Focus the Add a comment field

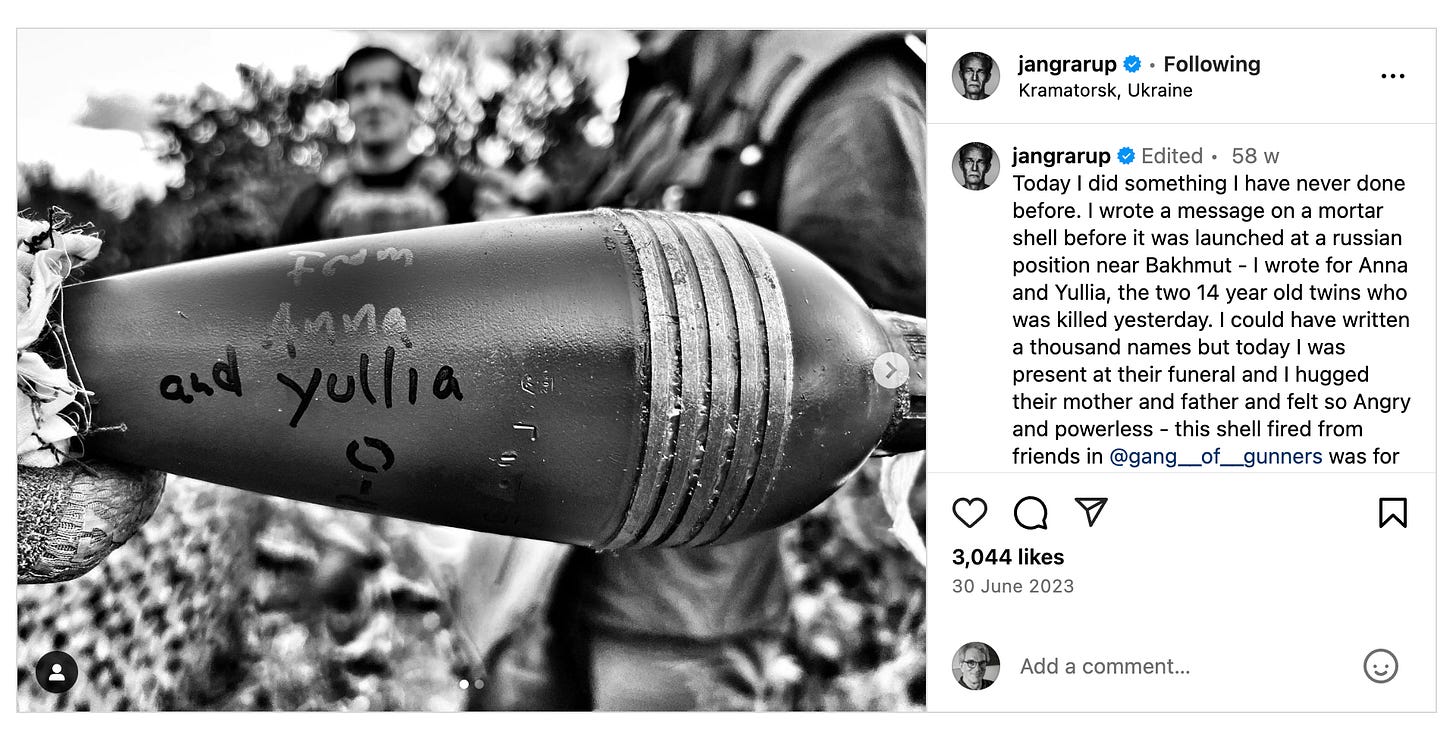pos(1180,666)
